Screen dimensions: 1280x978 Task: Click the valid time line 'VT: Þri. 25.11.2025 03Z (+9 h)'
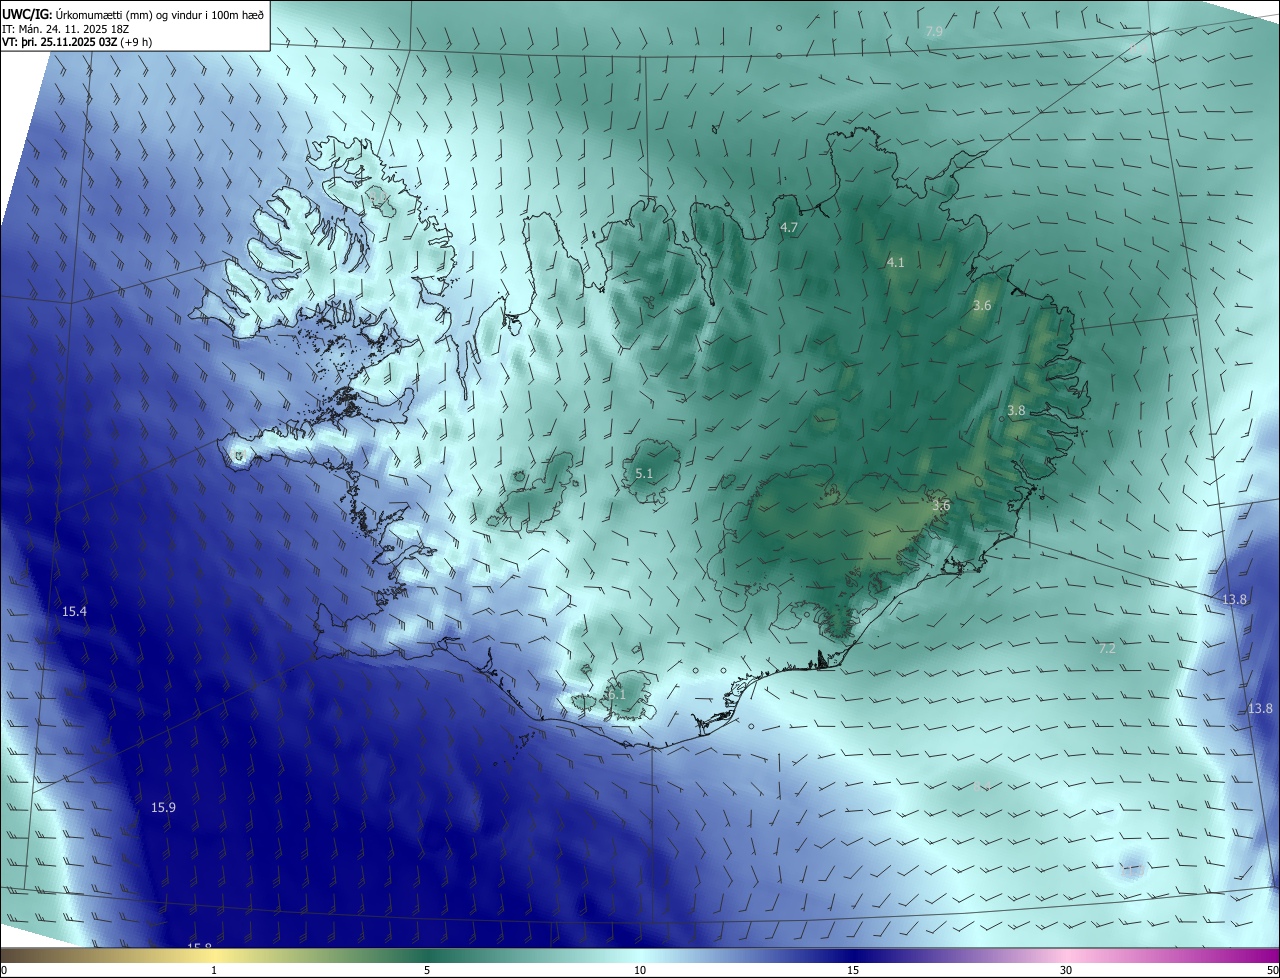78,42
